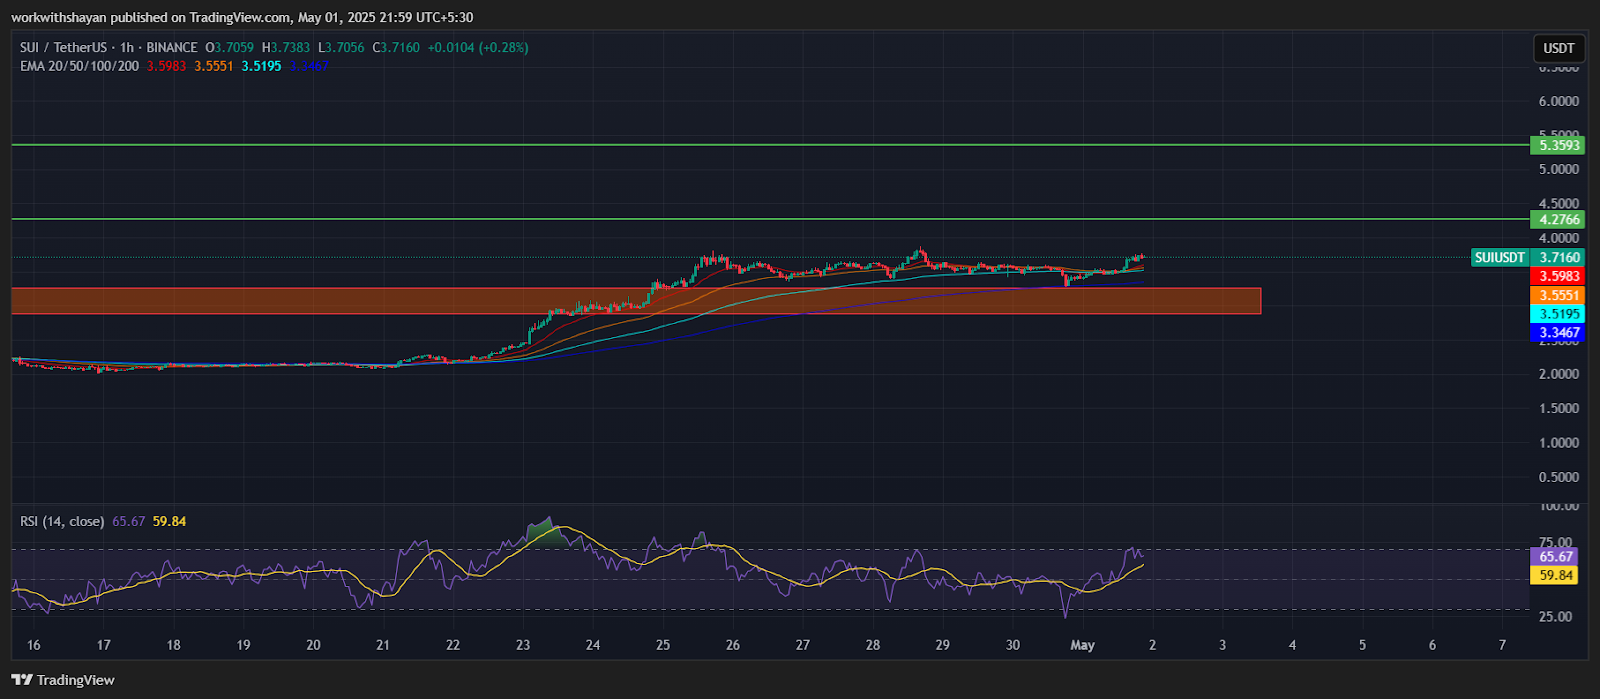The height and width of the screenshot is (699, 1600).
Task: Click the SUIUSDT symbol tag on the price axis
Action: coord(1500,258)
